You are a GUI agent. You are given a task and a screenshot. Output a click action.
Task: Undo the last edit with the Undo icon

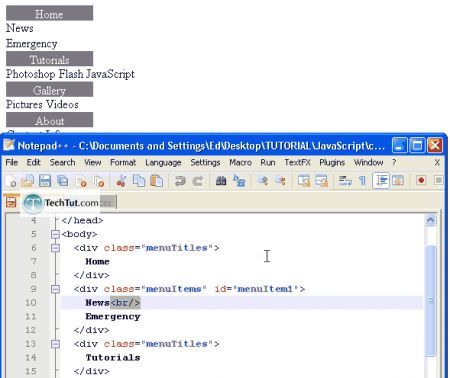tap(180, 181)
